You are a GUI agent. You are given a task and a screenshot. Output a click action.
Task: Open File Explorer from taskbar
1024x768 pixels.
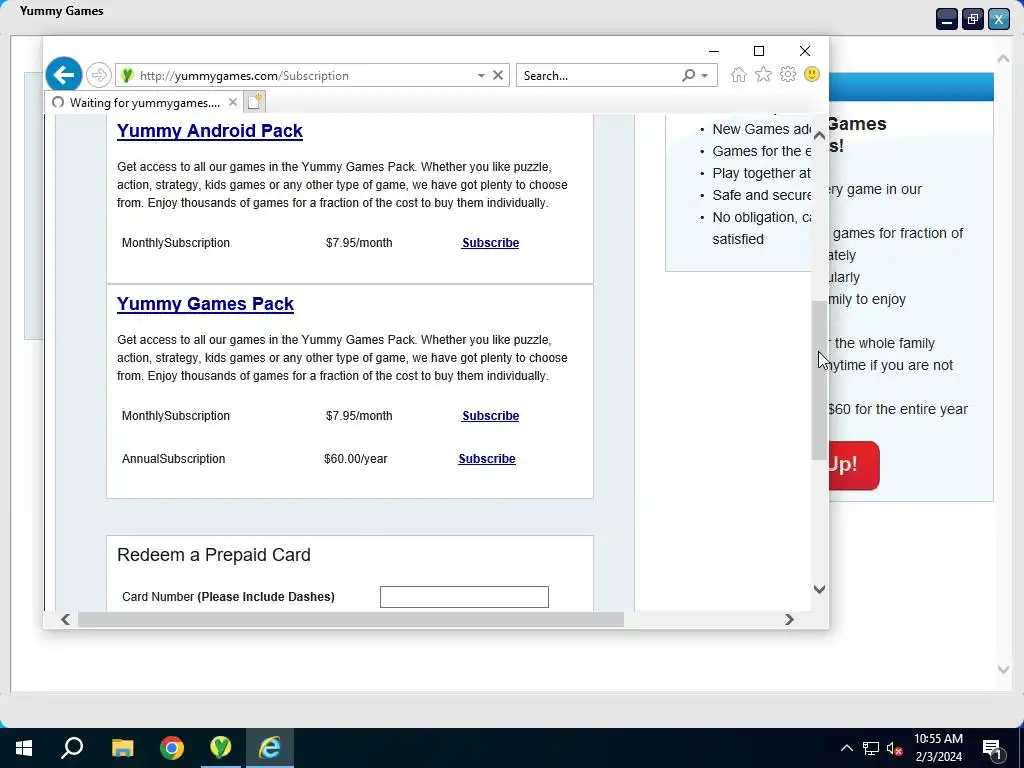[122, 748]
